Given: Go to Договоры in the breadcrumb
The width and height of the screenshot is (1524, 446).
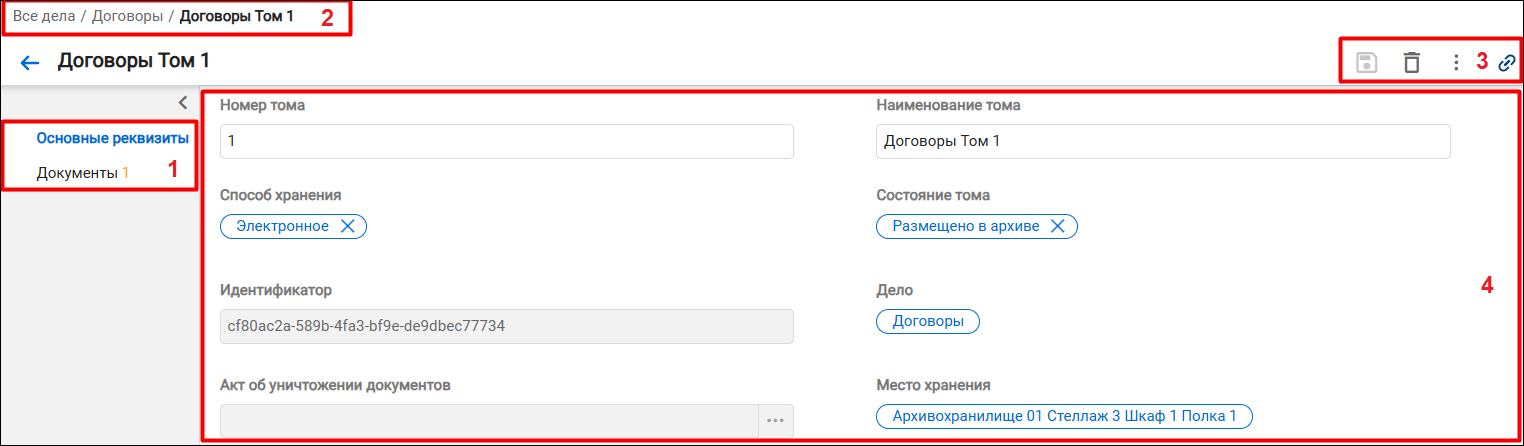Looking at the screenshot, I should (x=127, y=17).
